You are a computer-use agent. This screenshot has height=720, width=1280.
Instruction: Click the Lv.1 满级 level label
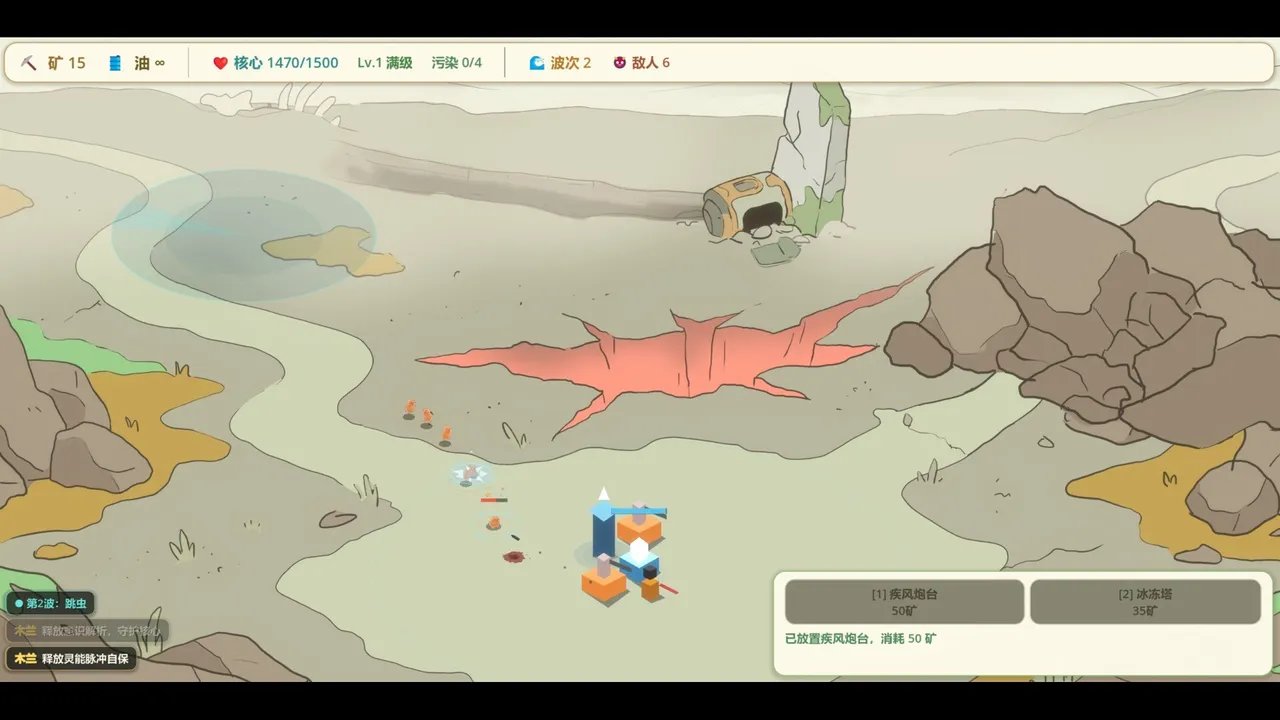pos(385,63)
